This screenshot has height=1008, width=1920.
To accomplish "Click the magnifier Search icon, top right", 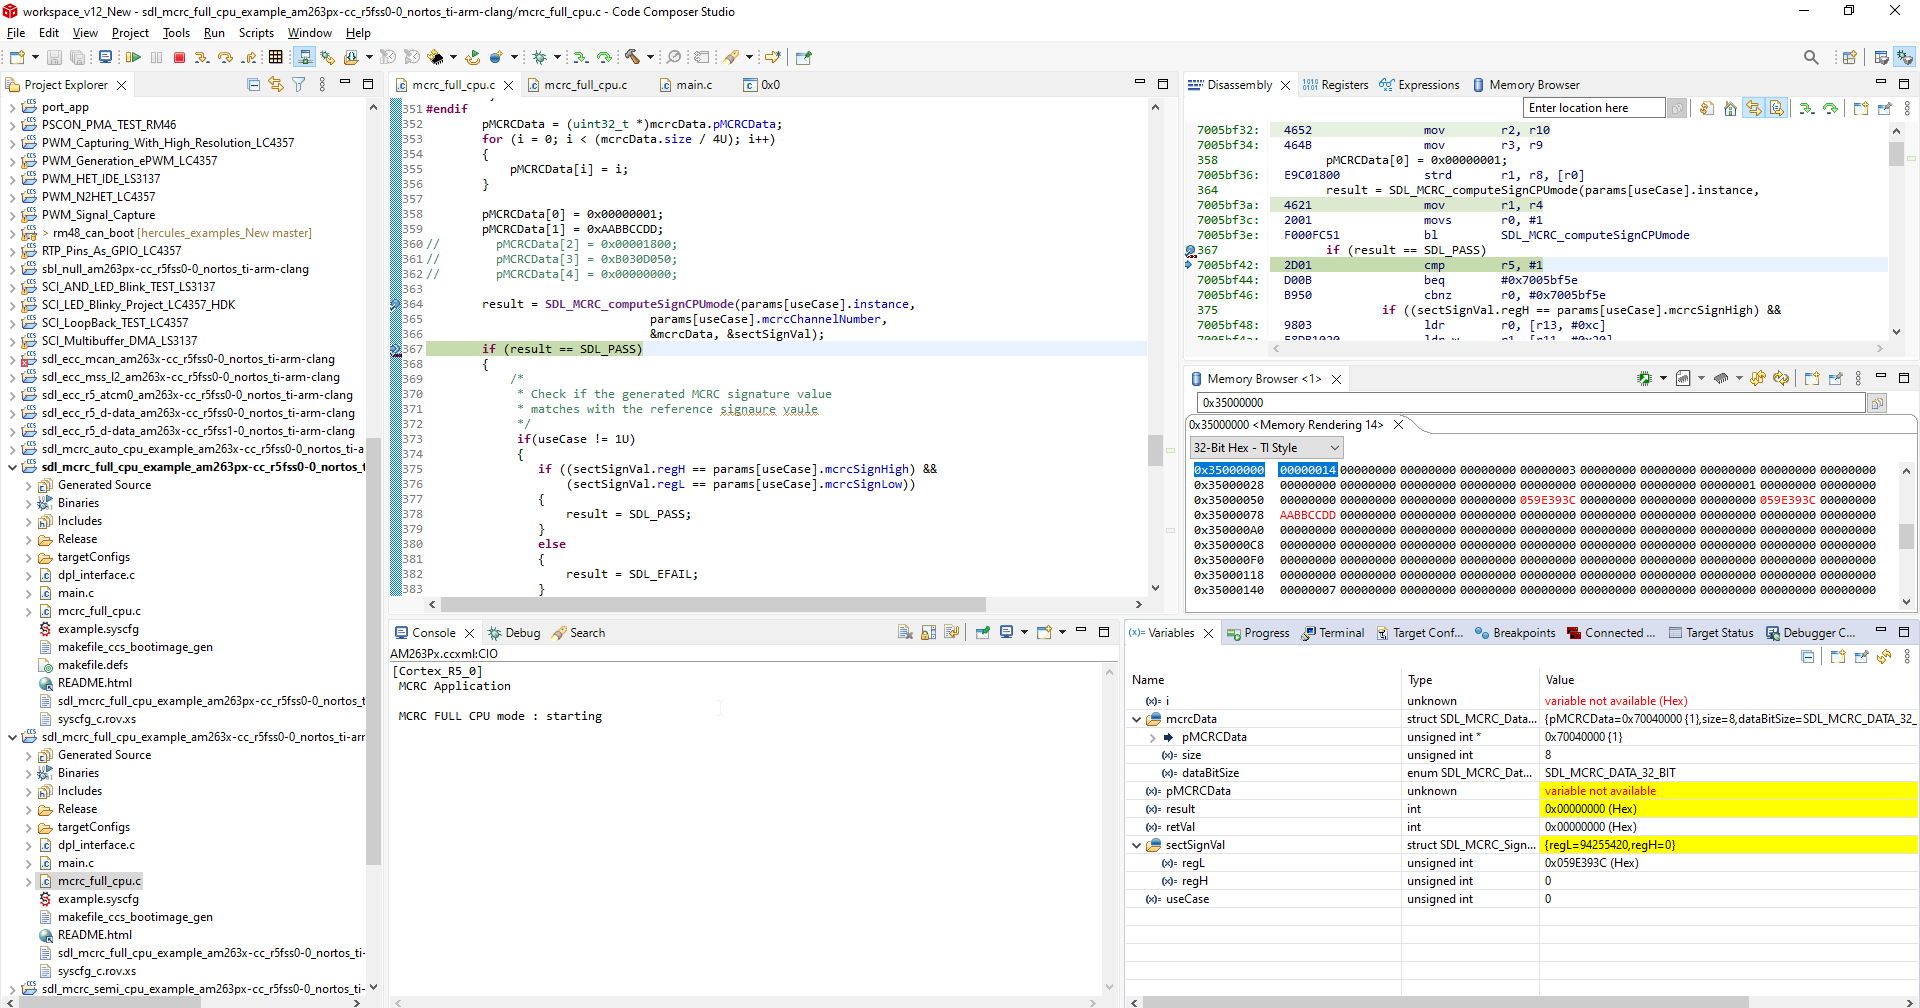I will point(1811,58).
